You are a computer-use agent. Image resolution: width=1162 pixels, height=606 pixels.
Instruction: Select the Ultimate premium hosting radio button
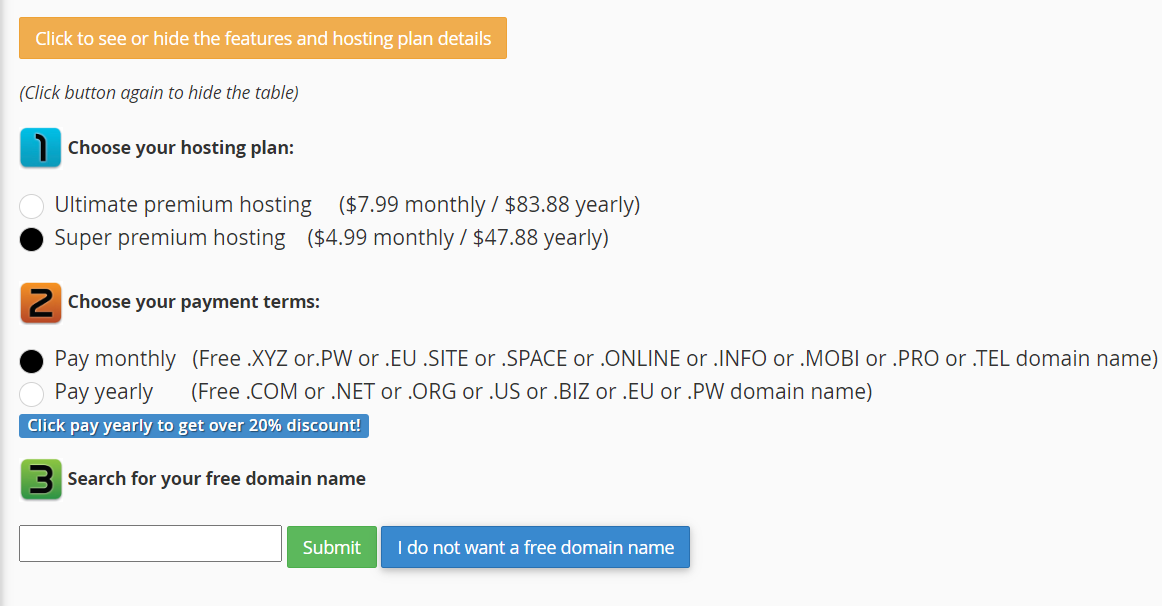tap(32, 206)
